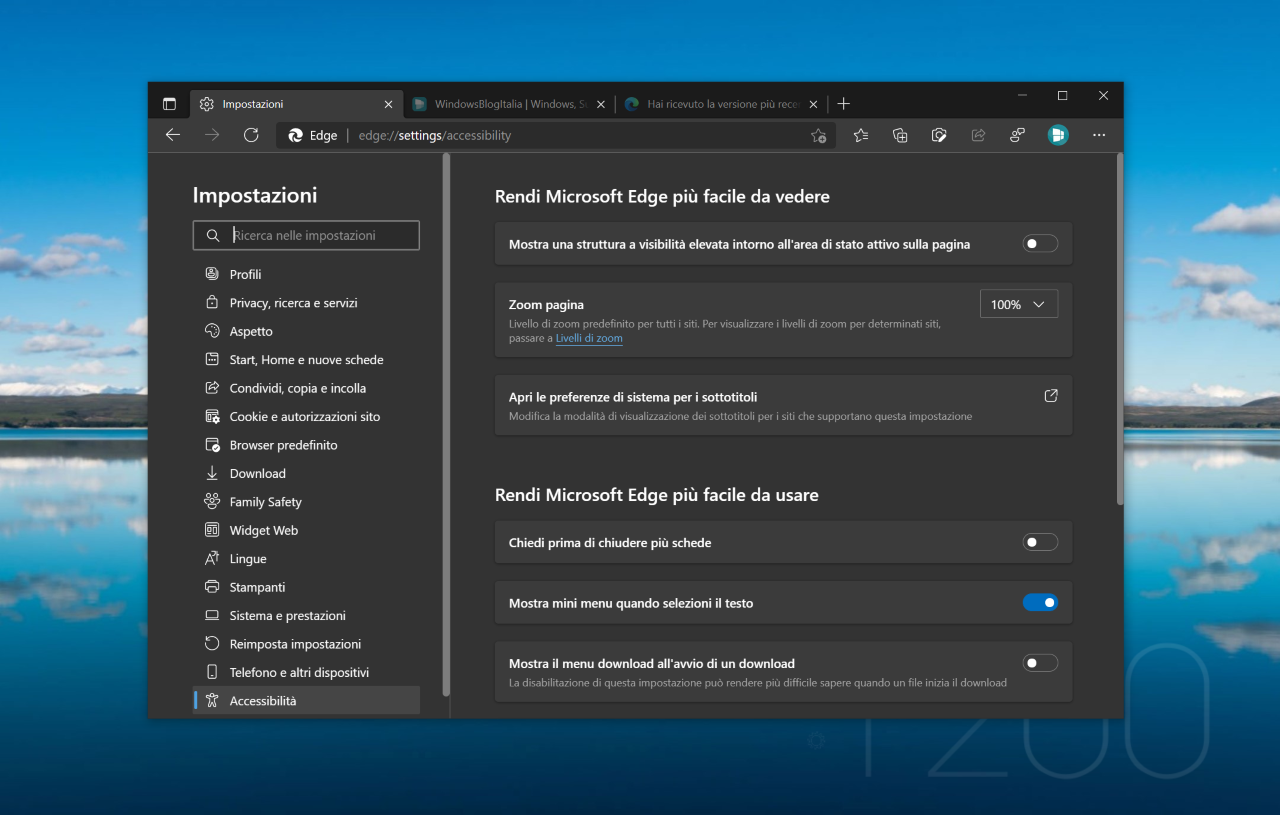
Task: Disable Mostra mini menu quando selezioni il testo
Action: click(1040, 602)
